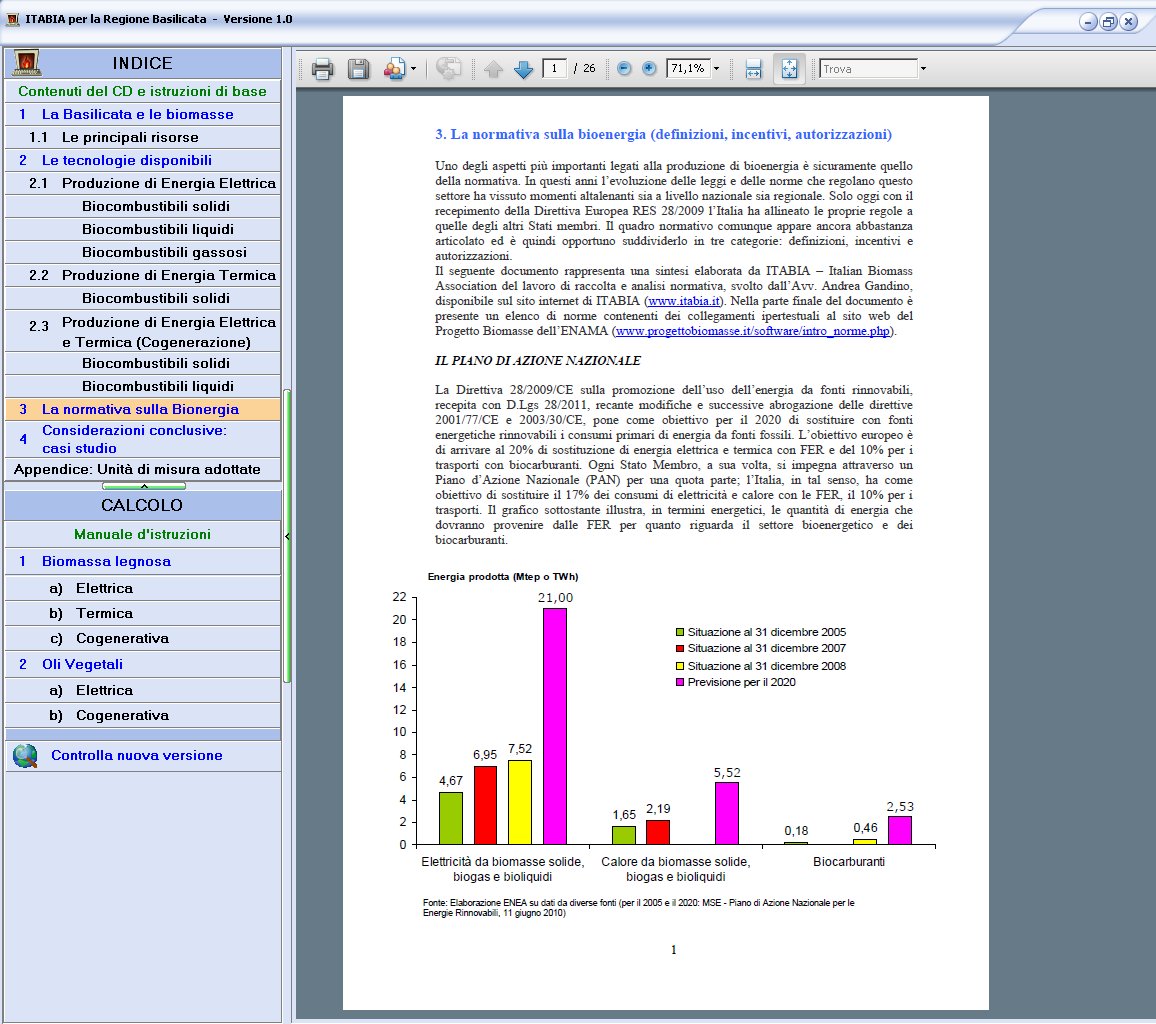
Task: Click the save floppy disk icon
Action: [358, 69]
